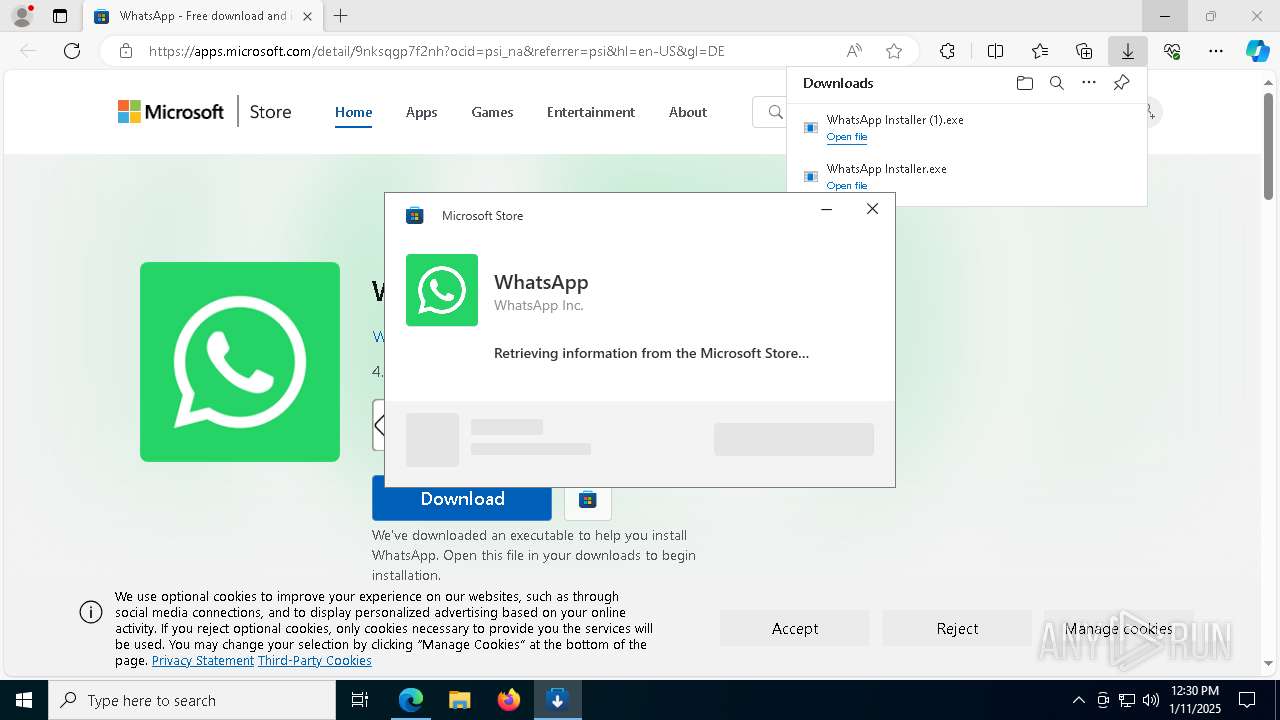Click the Microsoft logo
Image resolution: width=1280 pixels, height=720 pixels.
click(171, 112)
